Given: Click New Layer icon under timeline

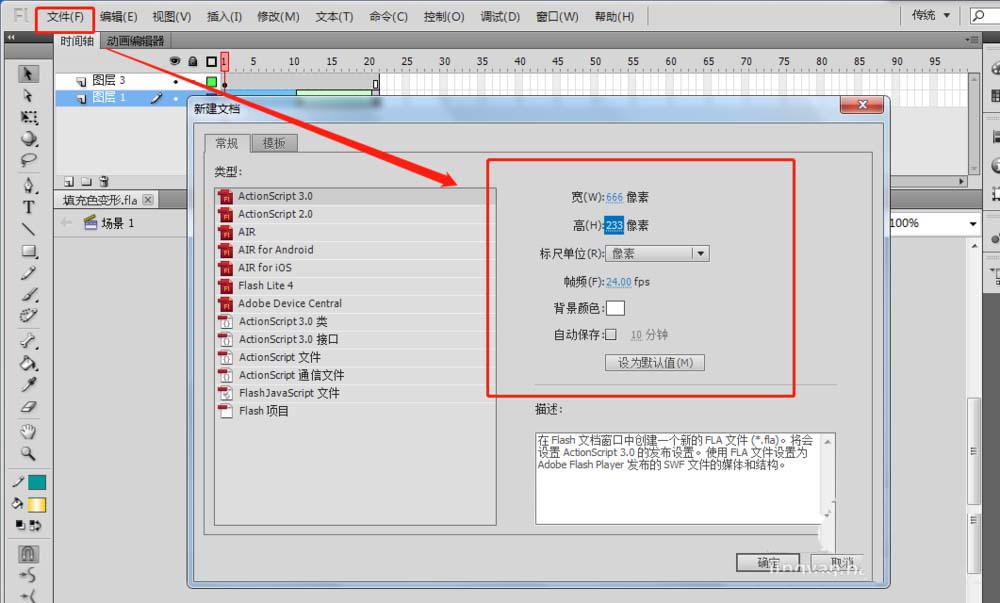Looking at the screenshot, I should (69, 182).
